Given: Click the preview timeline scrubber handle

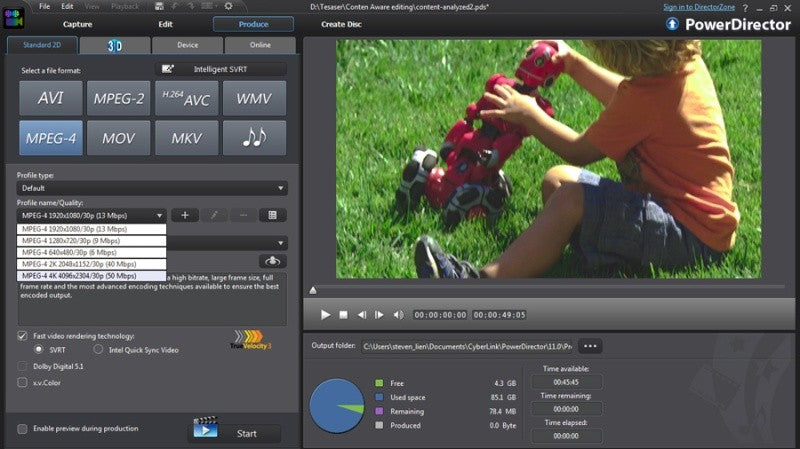Looking at the screenshot, I should coord(313,290).
